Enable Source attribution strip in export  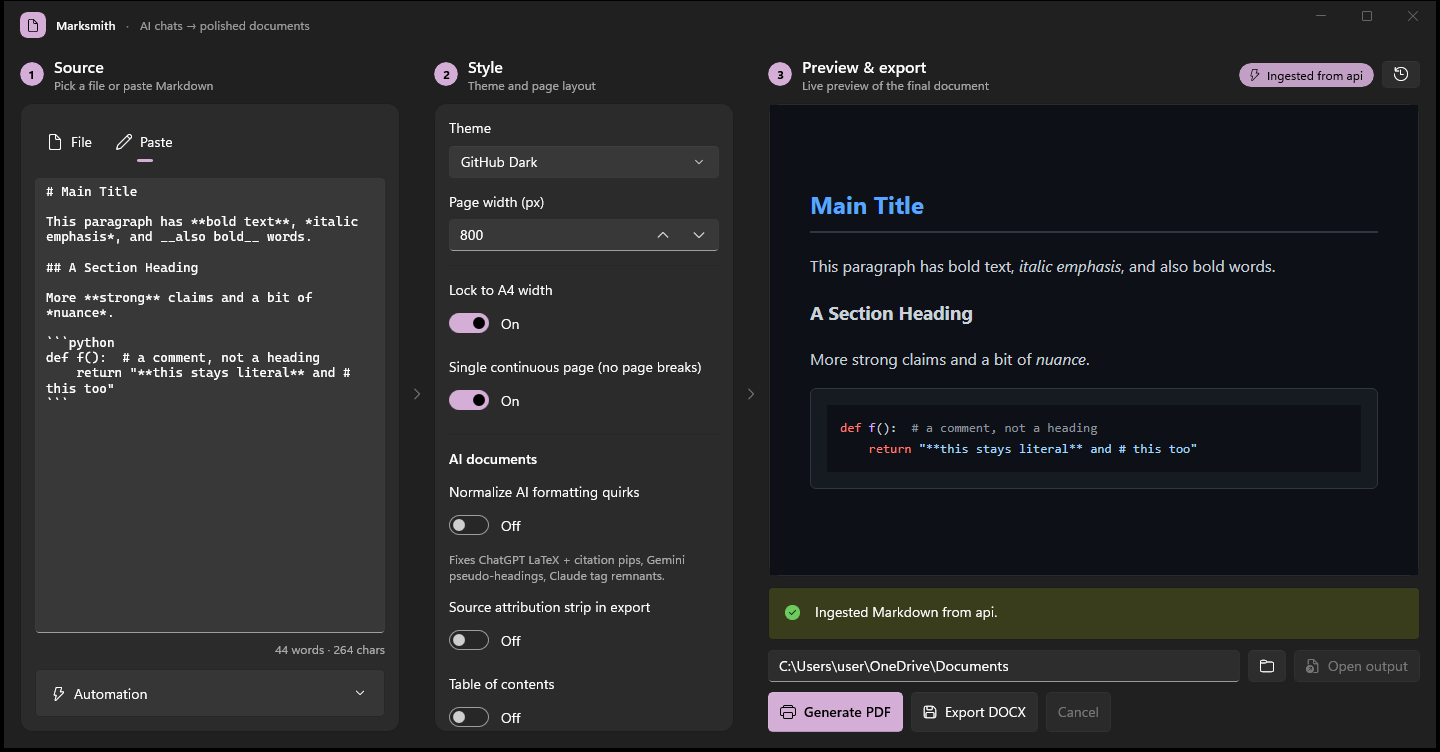pos(469,640)
